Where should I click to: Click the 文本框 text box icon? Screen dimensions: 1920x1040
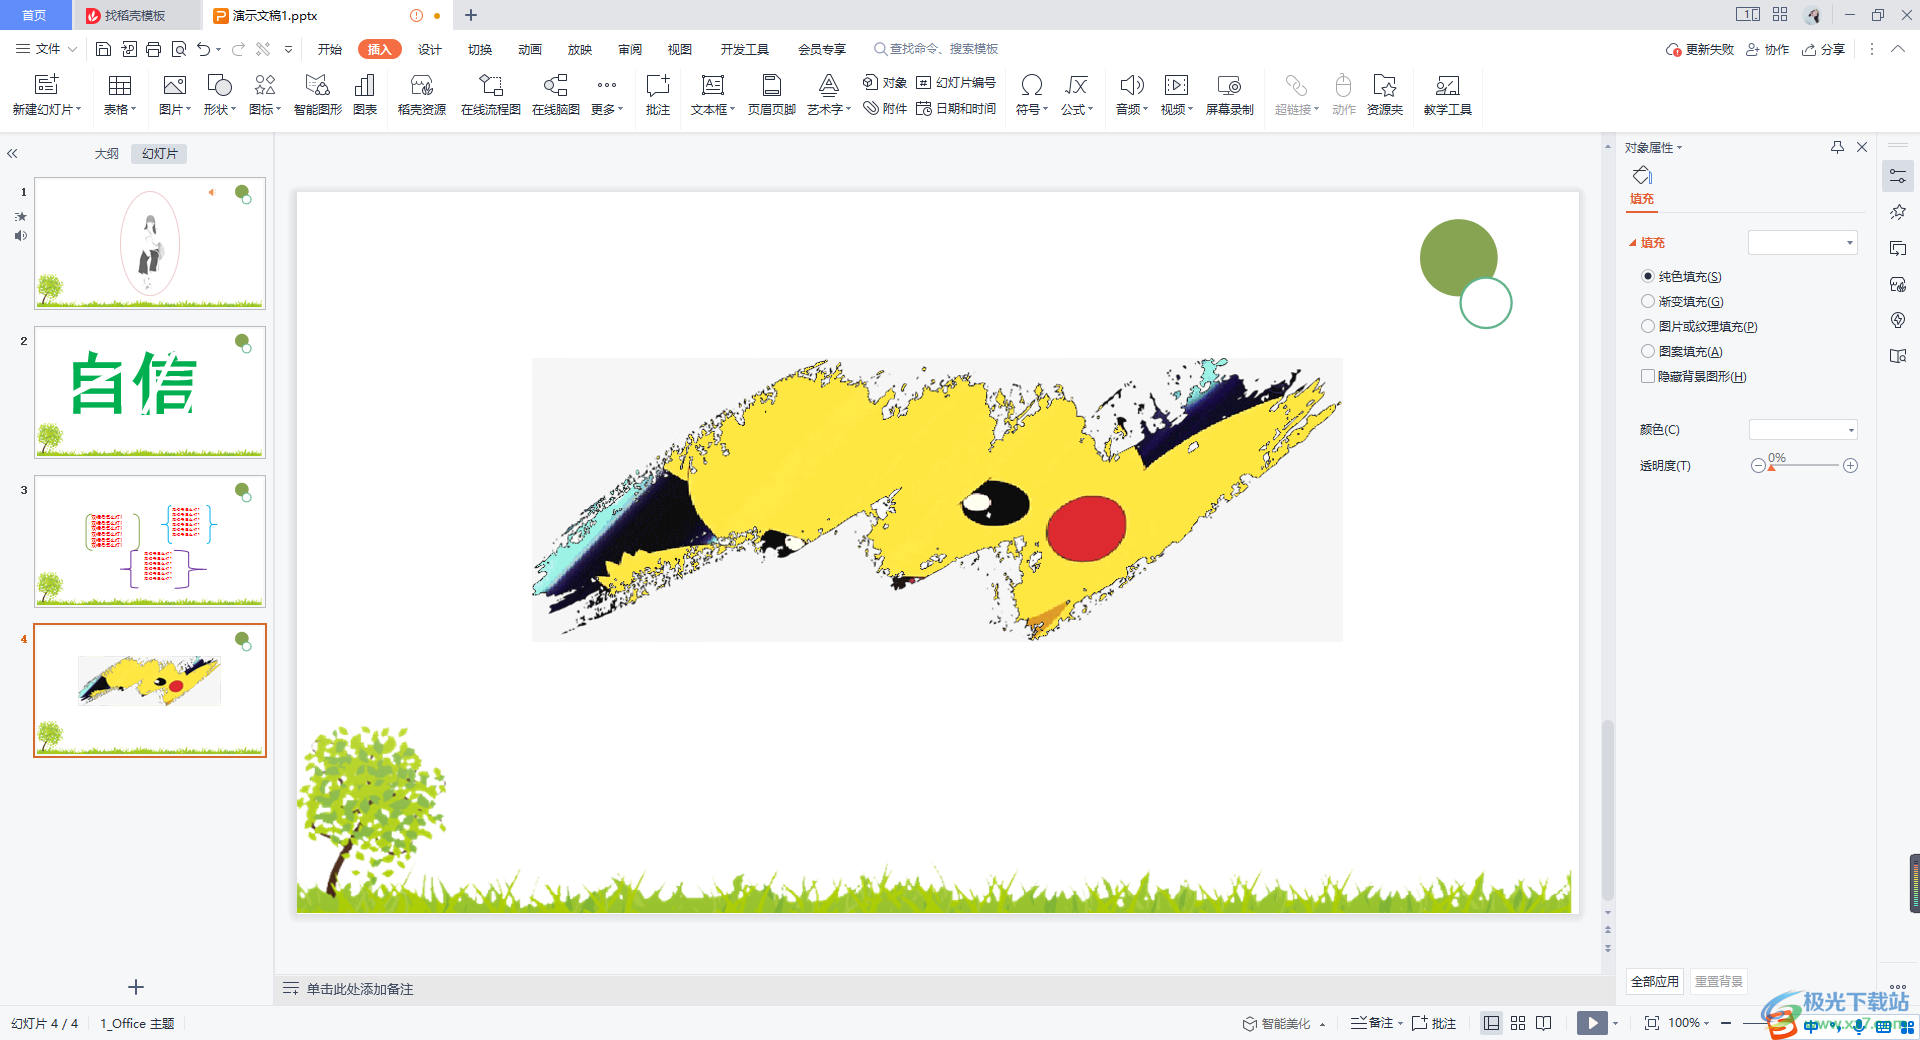tap(712, 85)
